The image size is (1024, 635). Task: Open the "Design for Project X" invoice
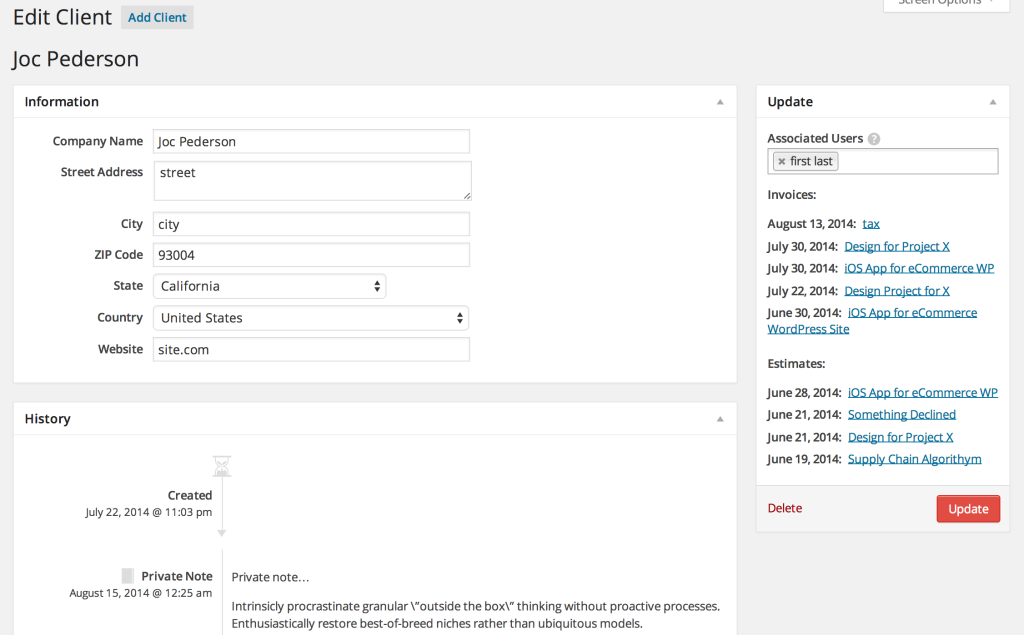896,246
